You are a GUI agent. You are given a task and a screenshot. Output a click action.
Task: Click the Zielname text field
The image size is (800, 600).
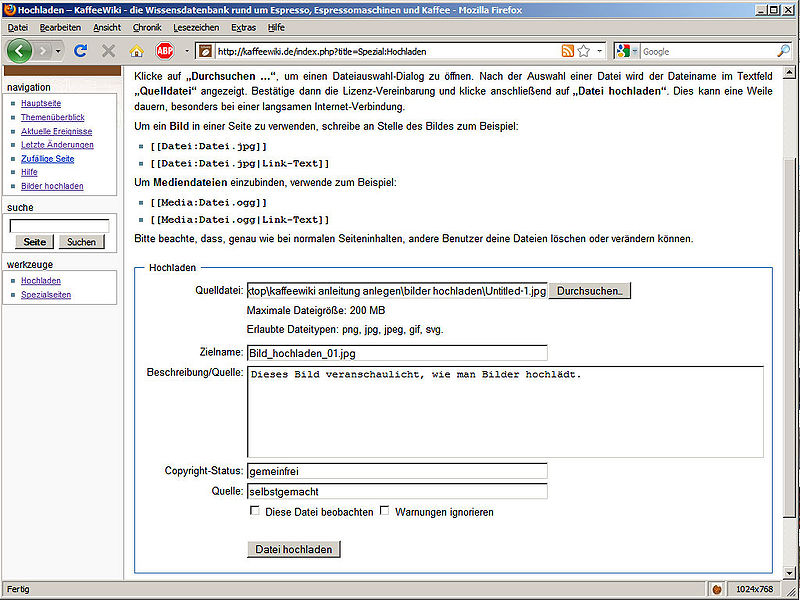point(397,353)
